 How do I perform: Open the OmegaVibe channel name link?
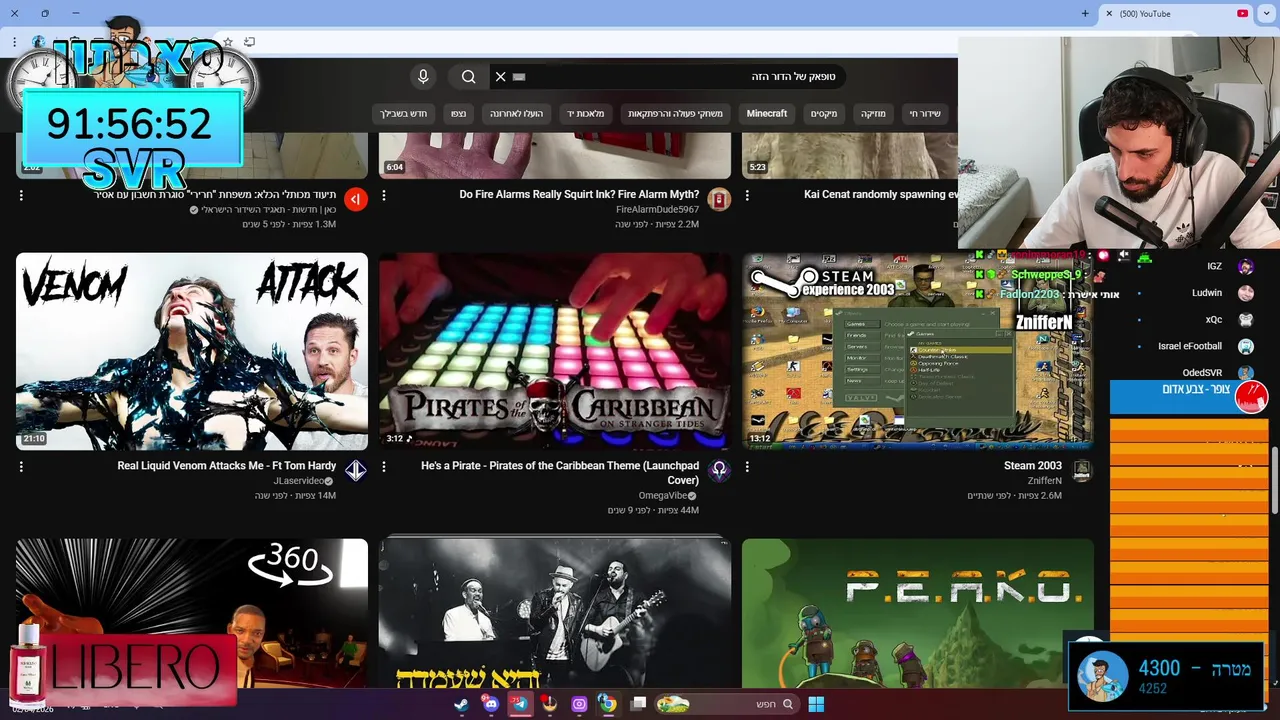point(663,495)
